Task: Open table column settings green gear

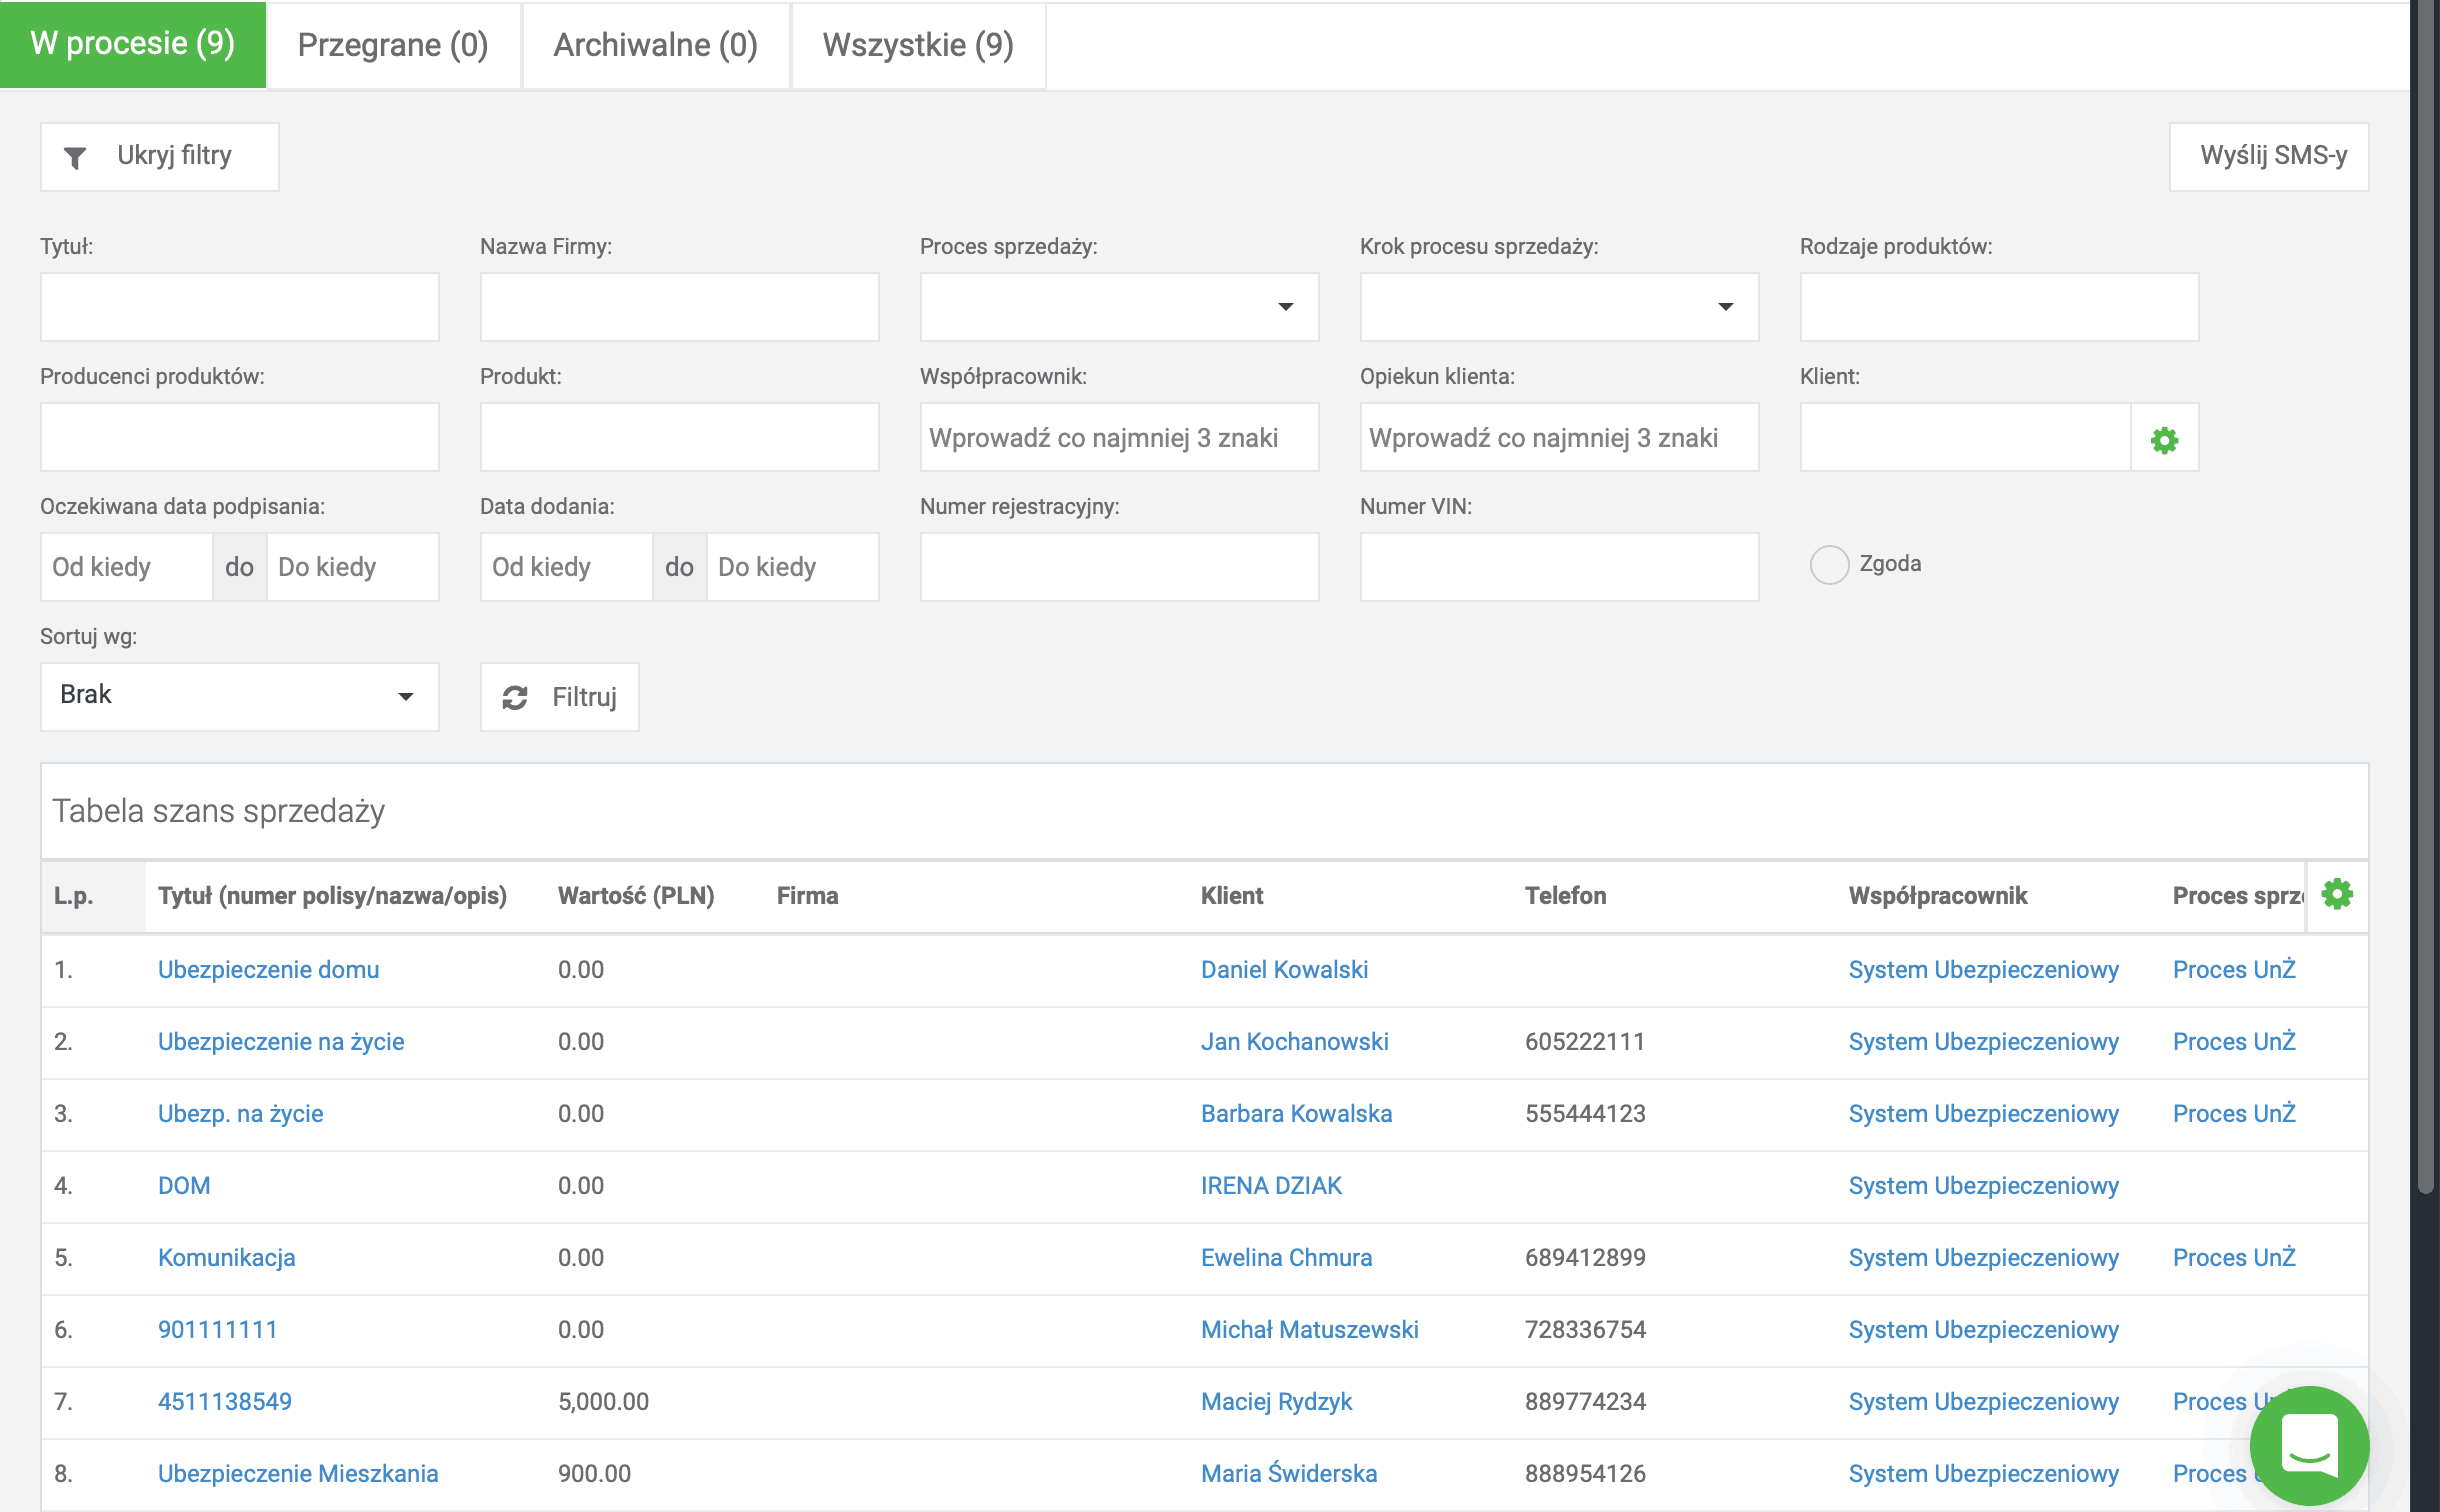Action: pos(2337,894)
